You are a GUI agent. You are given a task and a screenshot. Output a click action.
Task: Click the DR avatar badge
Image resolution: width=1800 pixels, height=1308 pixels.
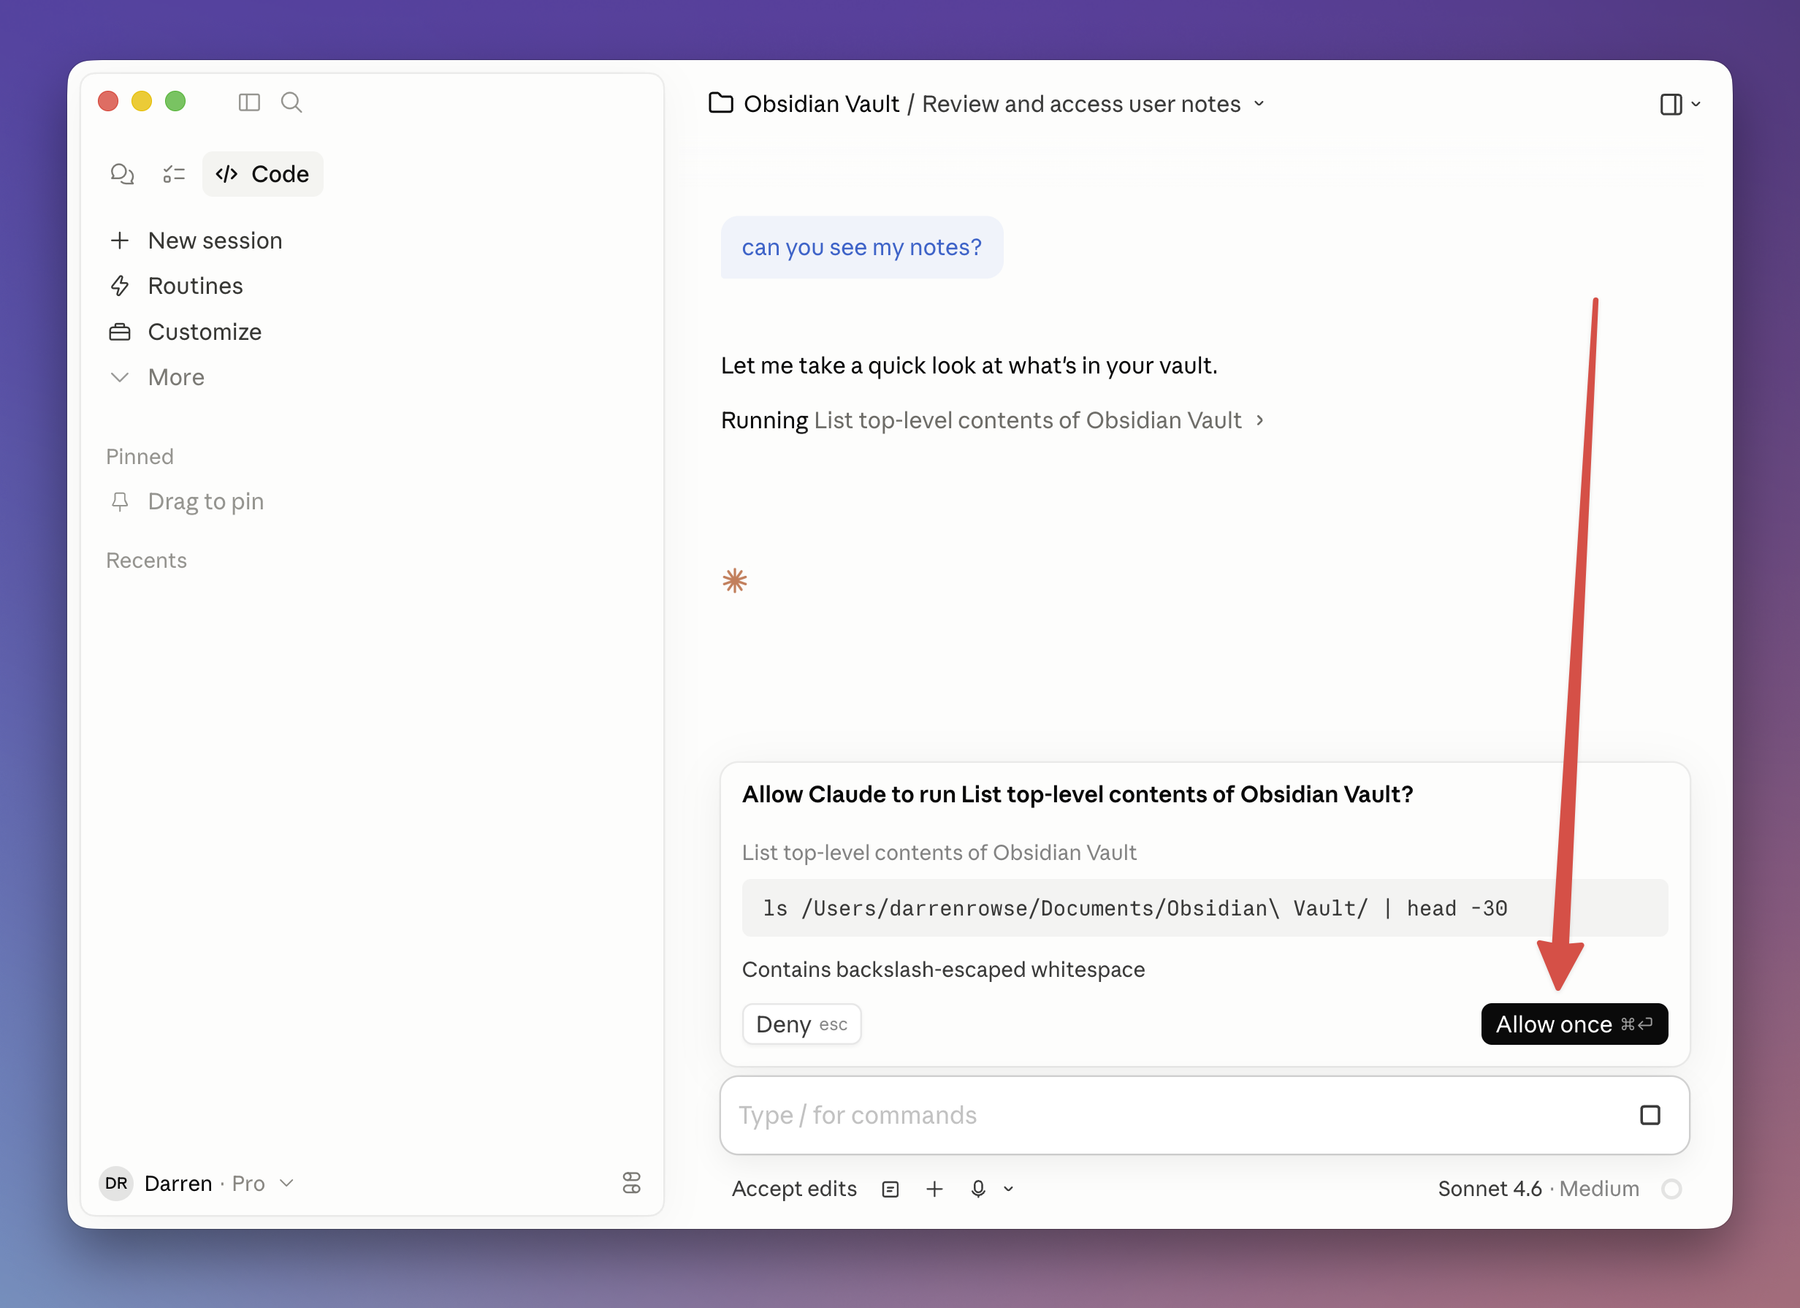(116, 1183)
